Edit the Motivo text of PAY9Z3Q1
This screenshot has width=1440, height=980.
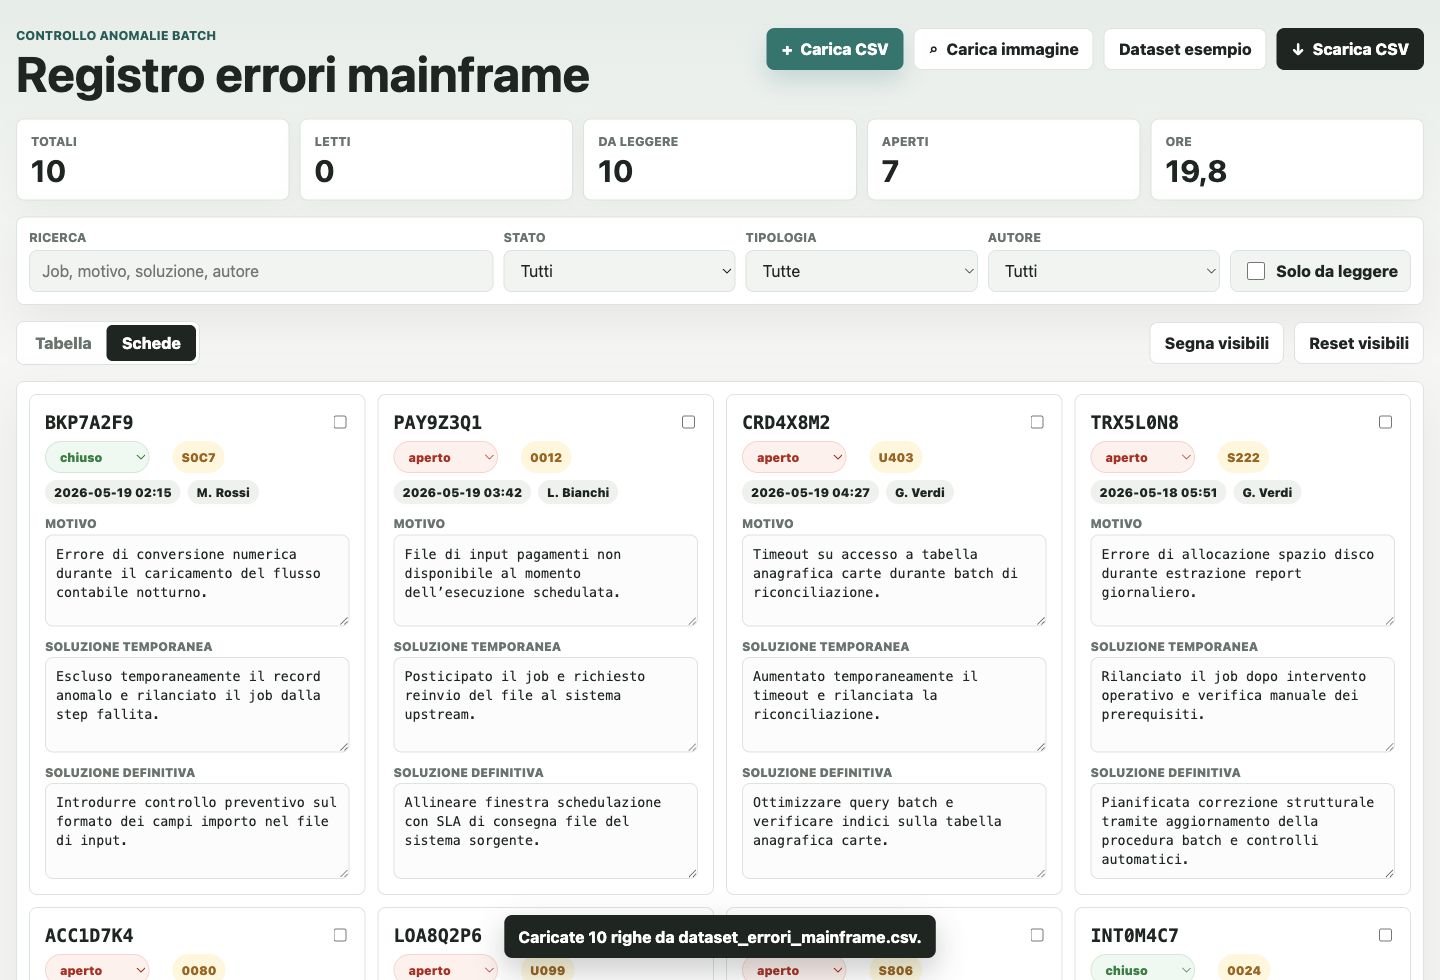click(x=546, y=581)
